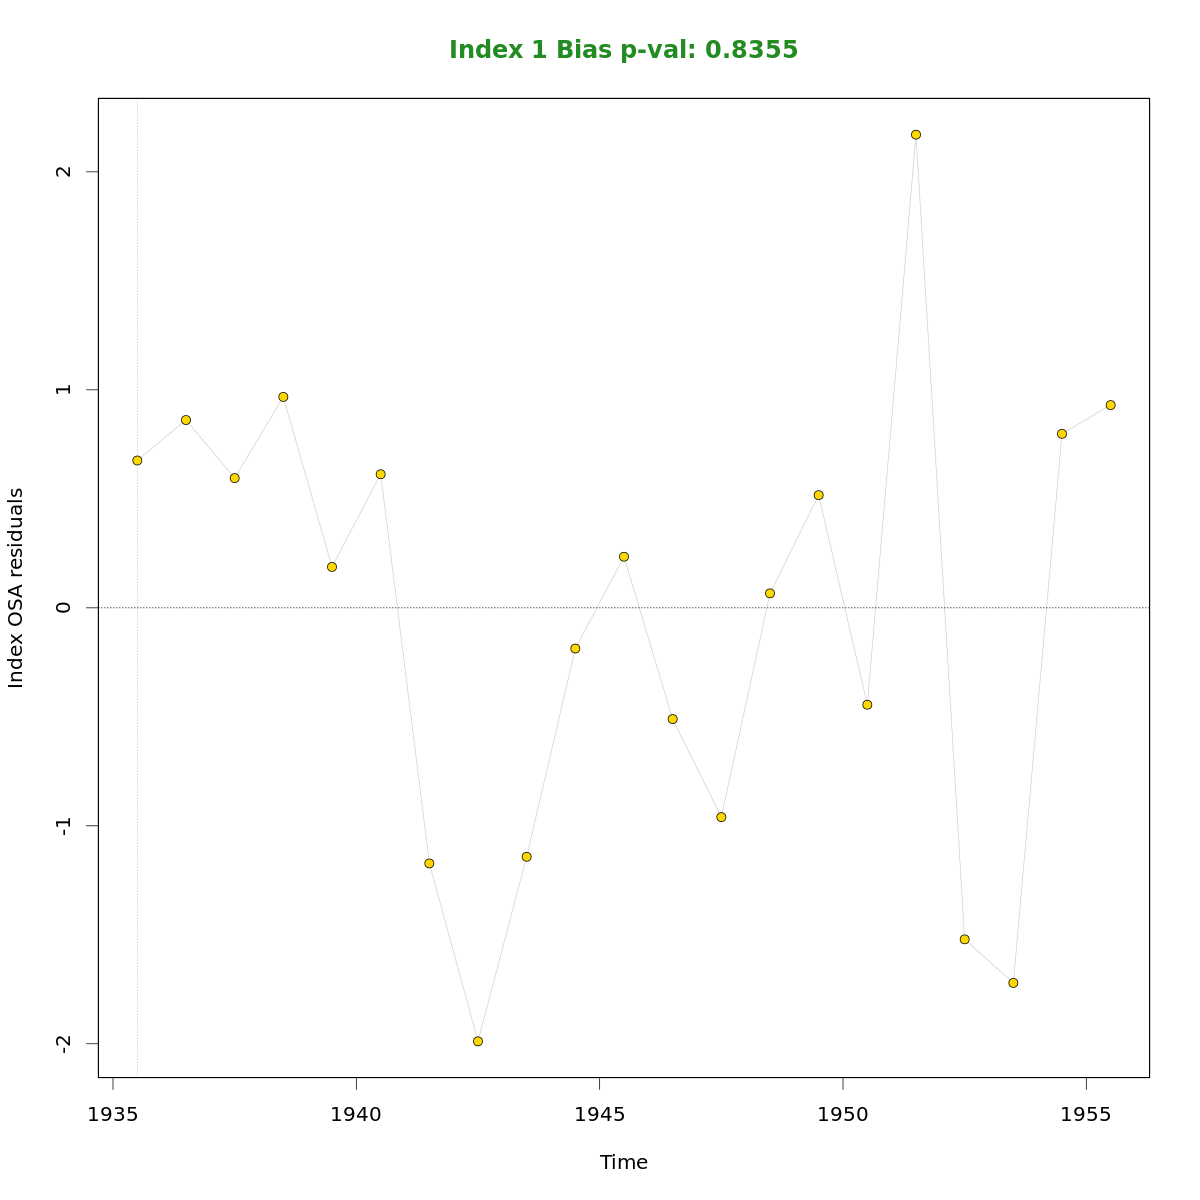The width and height of the screenshot is (1200, 1200).
Task: Select the x-axis tick label 1950
Action: 842,1113
